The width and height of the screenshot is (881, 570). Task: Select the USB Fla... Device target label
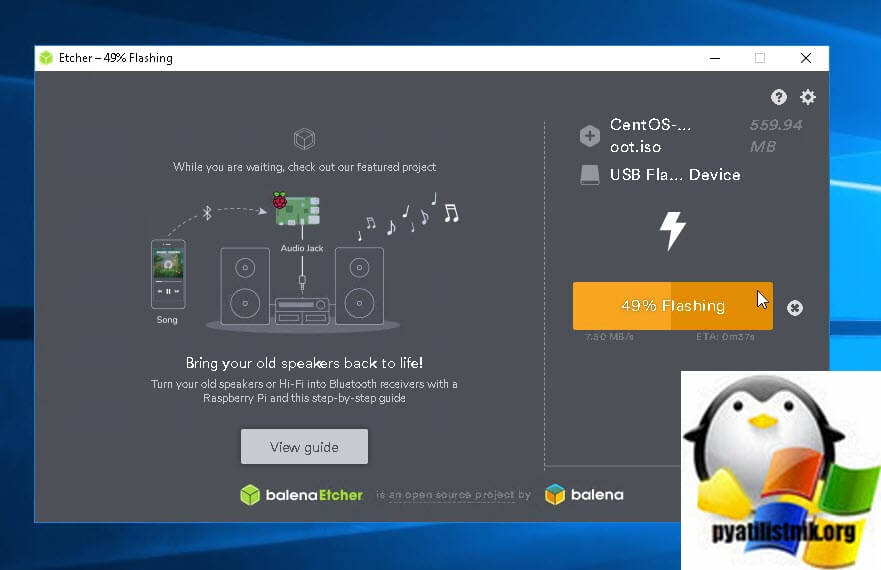675,175
